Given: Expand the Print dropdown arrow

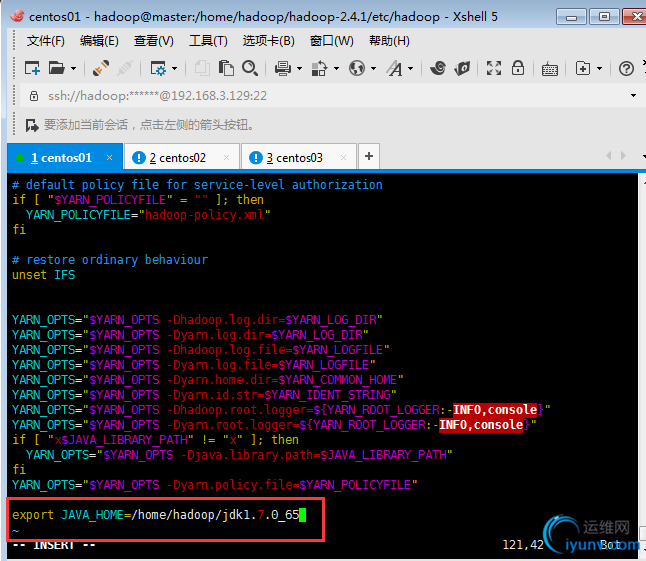Looking at the screenshot, I should pyautogui.click(x=299, y=68).
